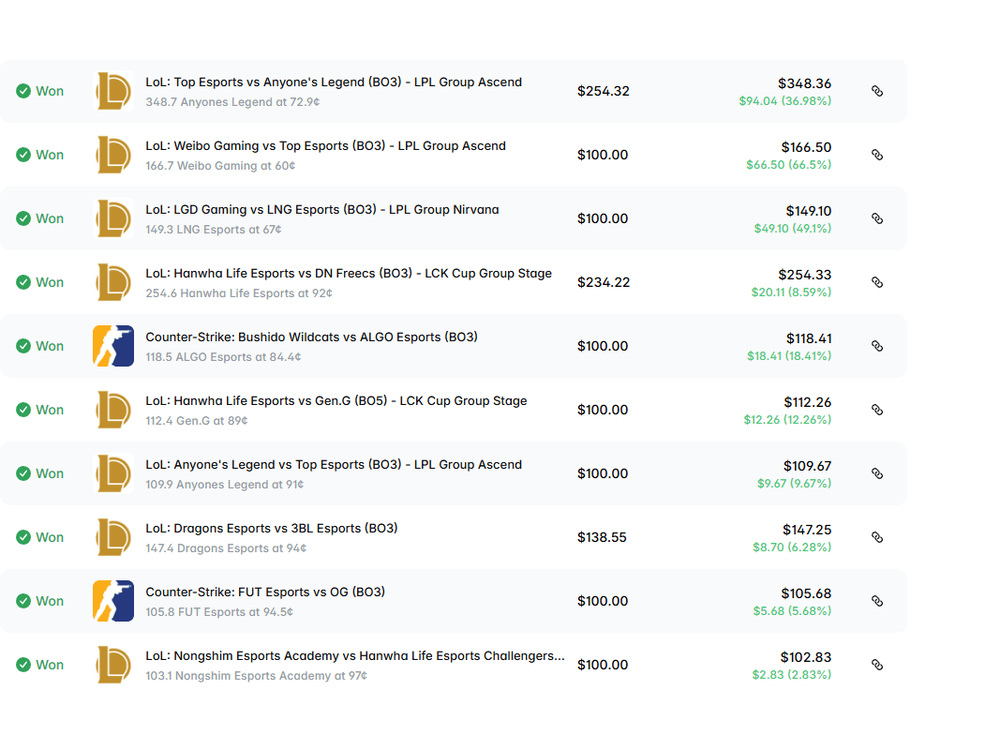This screenshot has height=750, width=1000.
Task: Open LoL: Dragons Esports vs 3BL Esports title
Action: pos(271,529)
